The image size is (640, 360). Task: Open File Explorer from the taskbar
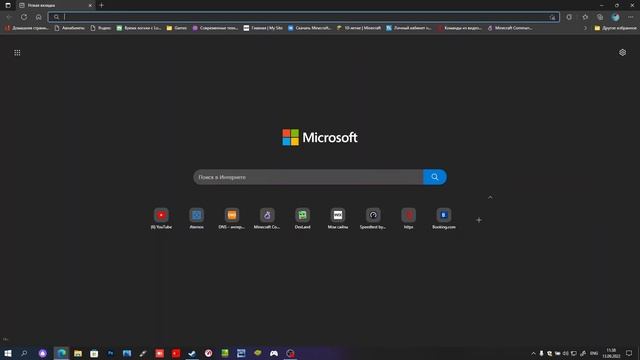78,353
